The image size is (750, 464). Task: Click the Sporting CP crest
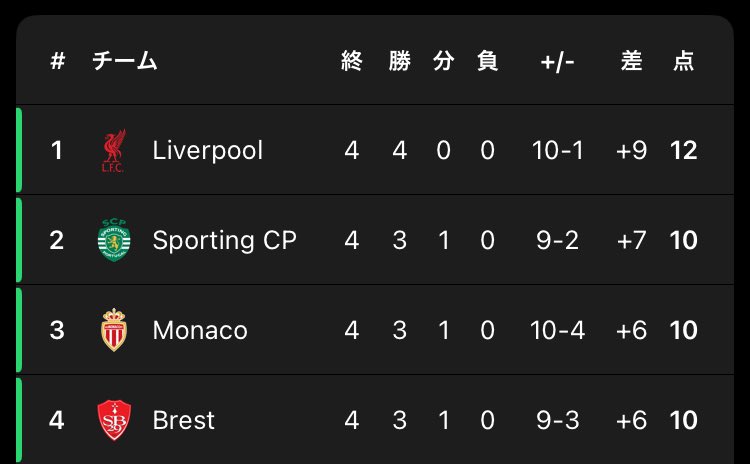coord(114,240)
